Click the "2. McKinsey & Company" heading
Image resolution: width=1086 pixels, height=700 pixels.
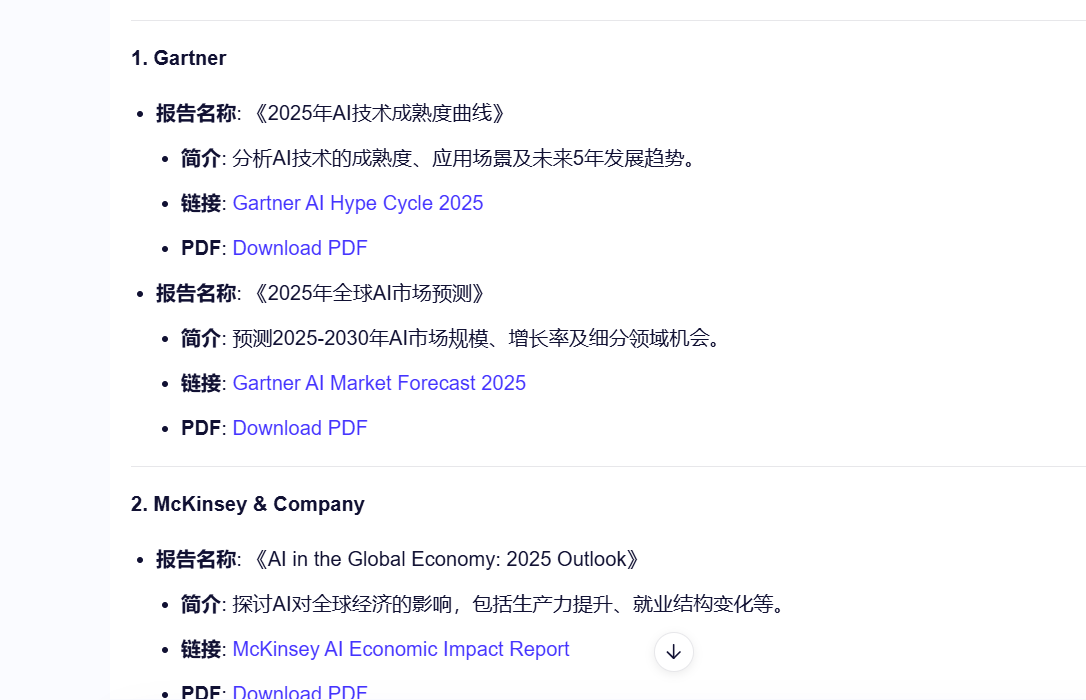247,504
